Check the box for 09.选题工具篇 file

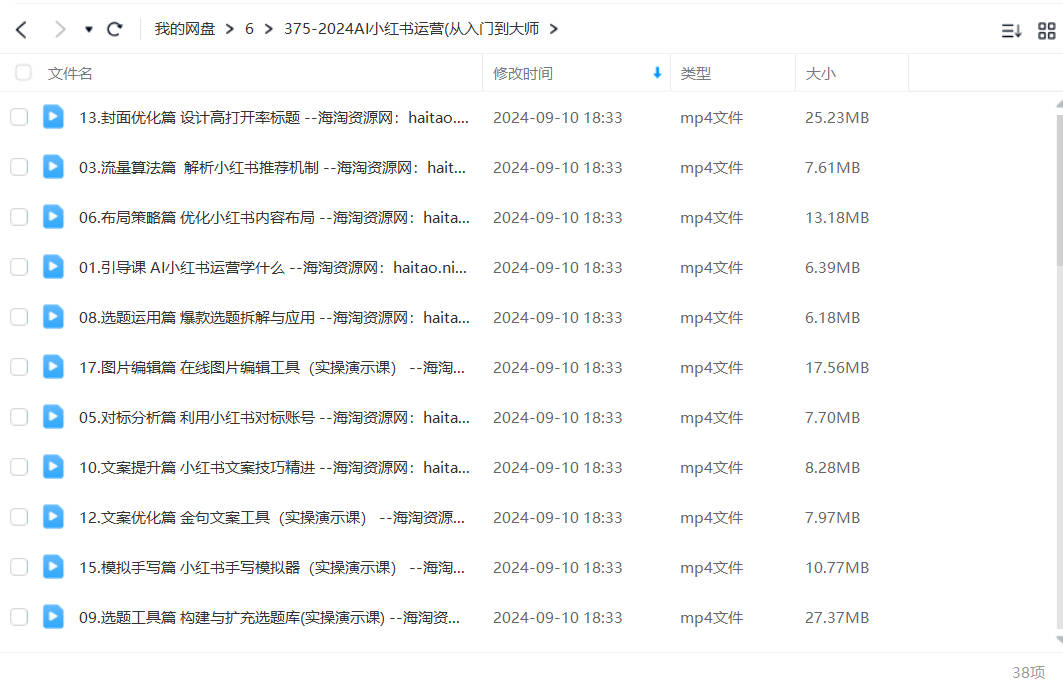(x=19, y=617)
